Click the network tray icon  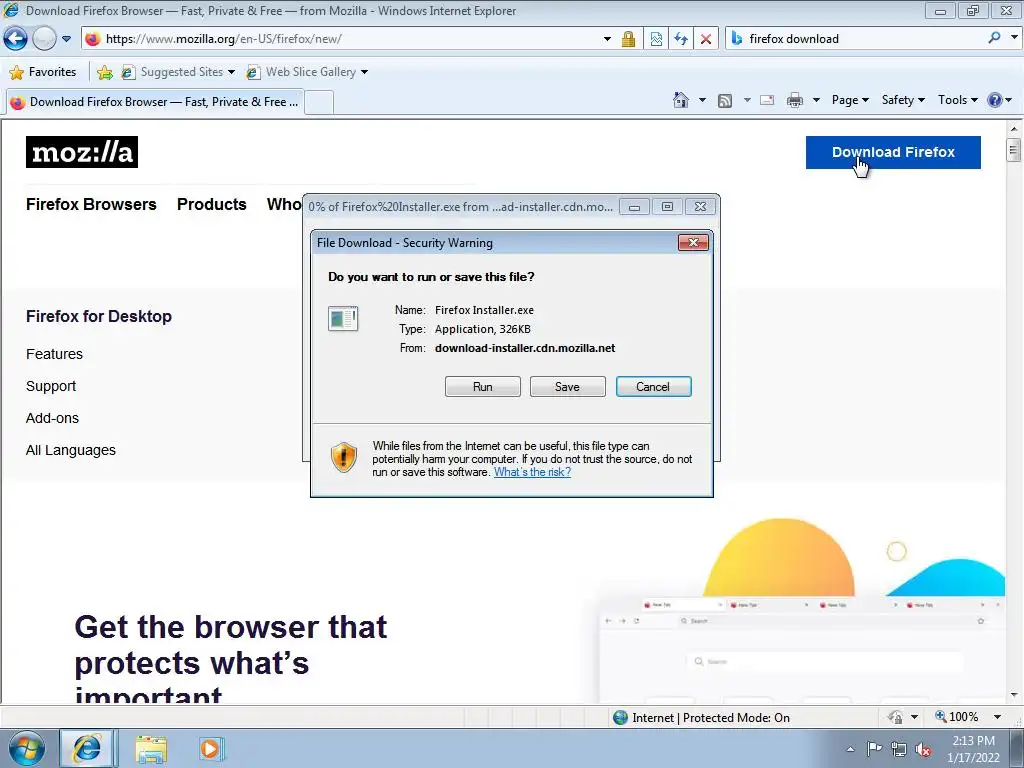tap(899, 750)
